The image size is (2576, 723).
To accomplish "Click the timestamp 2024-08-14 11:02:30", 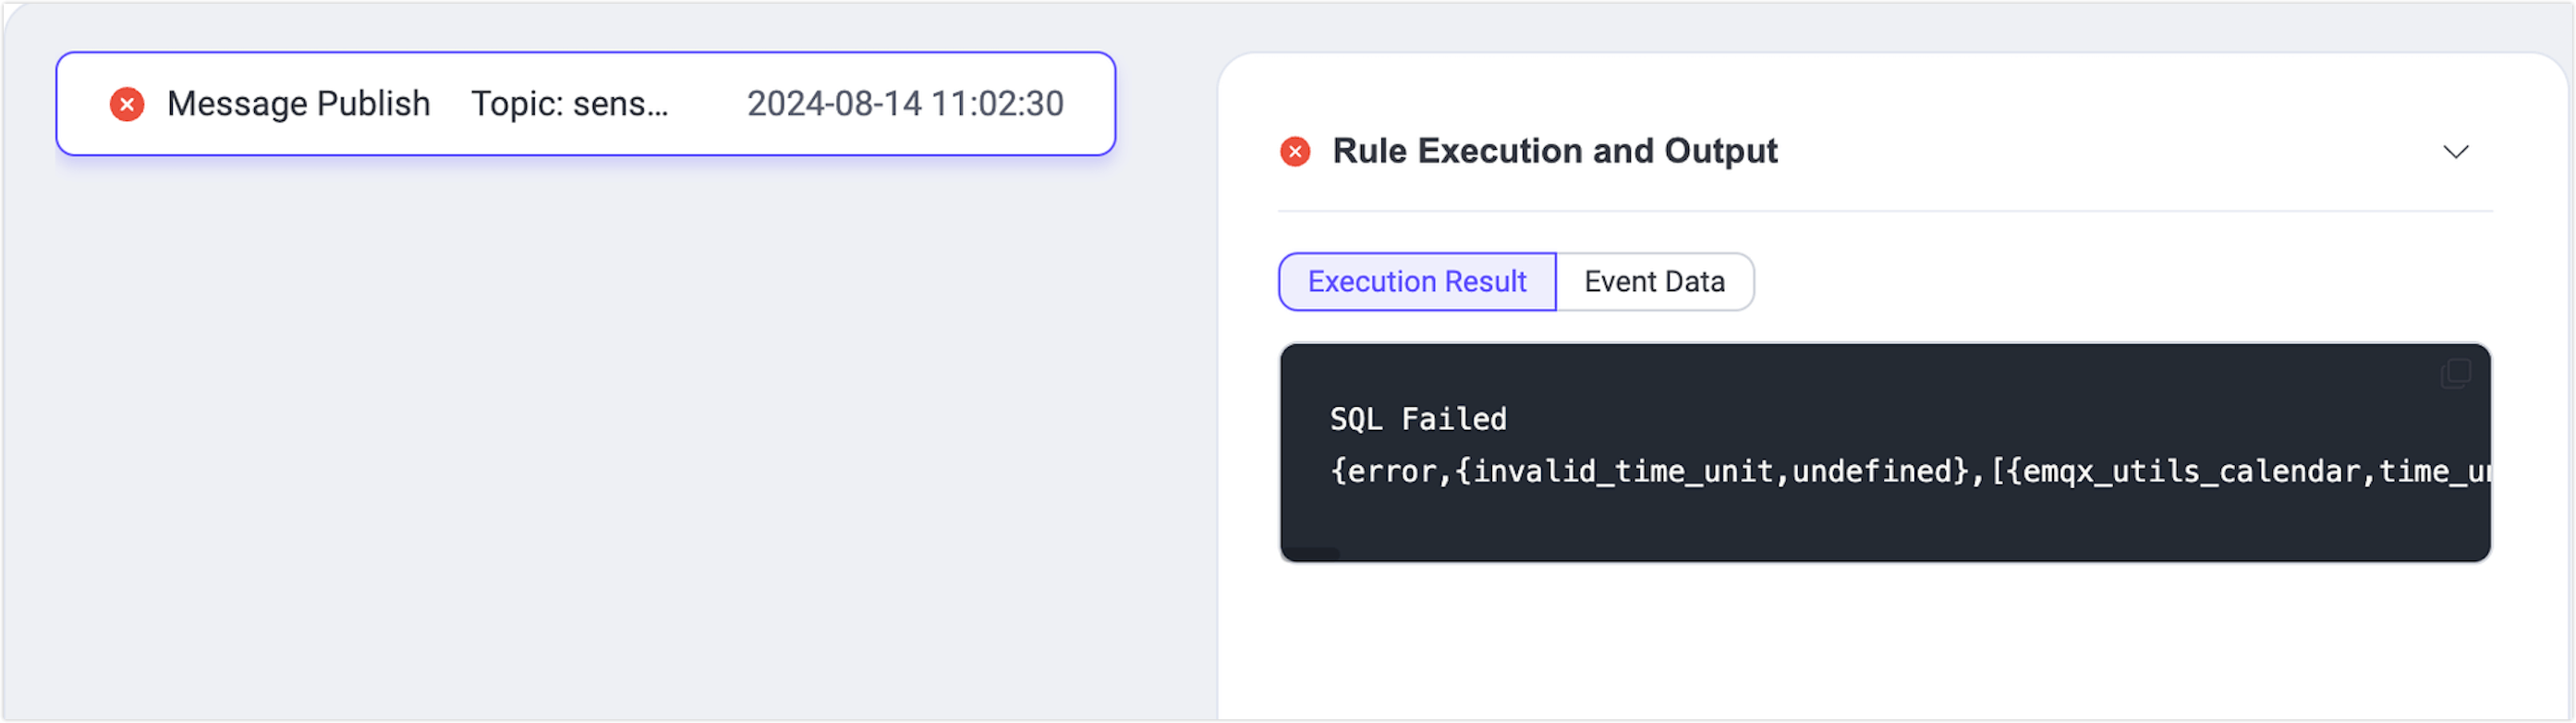I will pyautogui.click(x=906, y=103).
